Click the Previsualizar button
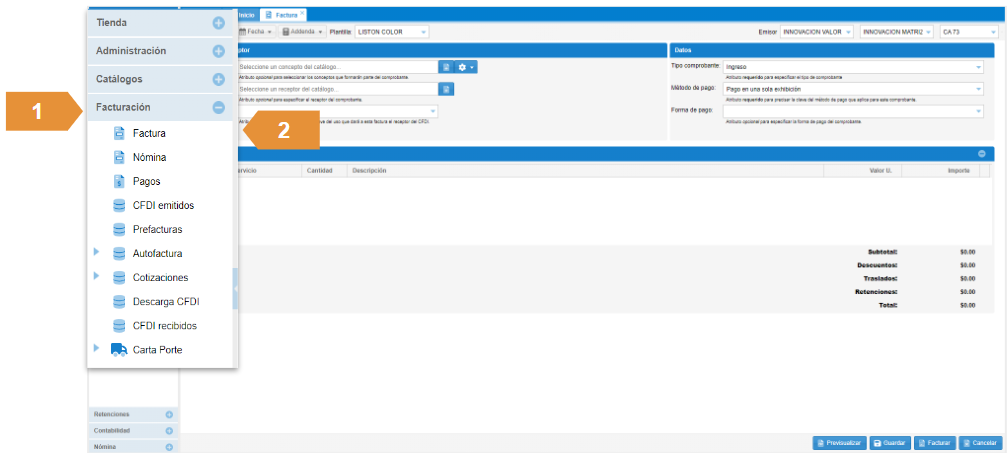Viewport: 1008px width, 453px height. click(x=838, y=442)
